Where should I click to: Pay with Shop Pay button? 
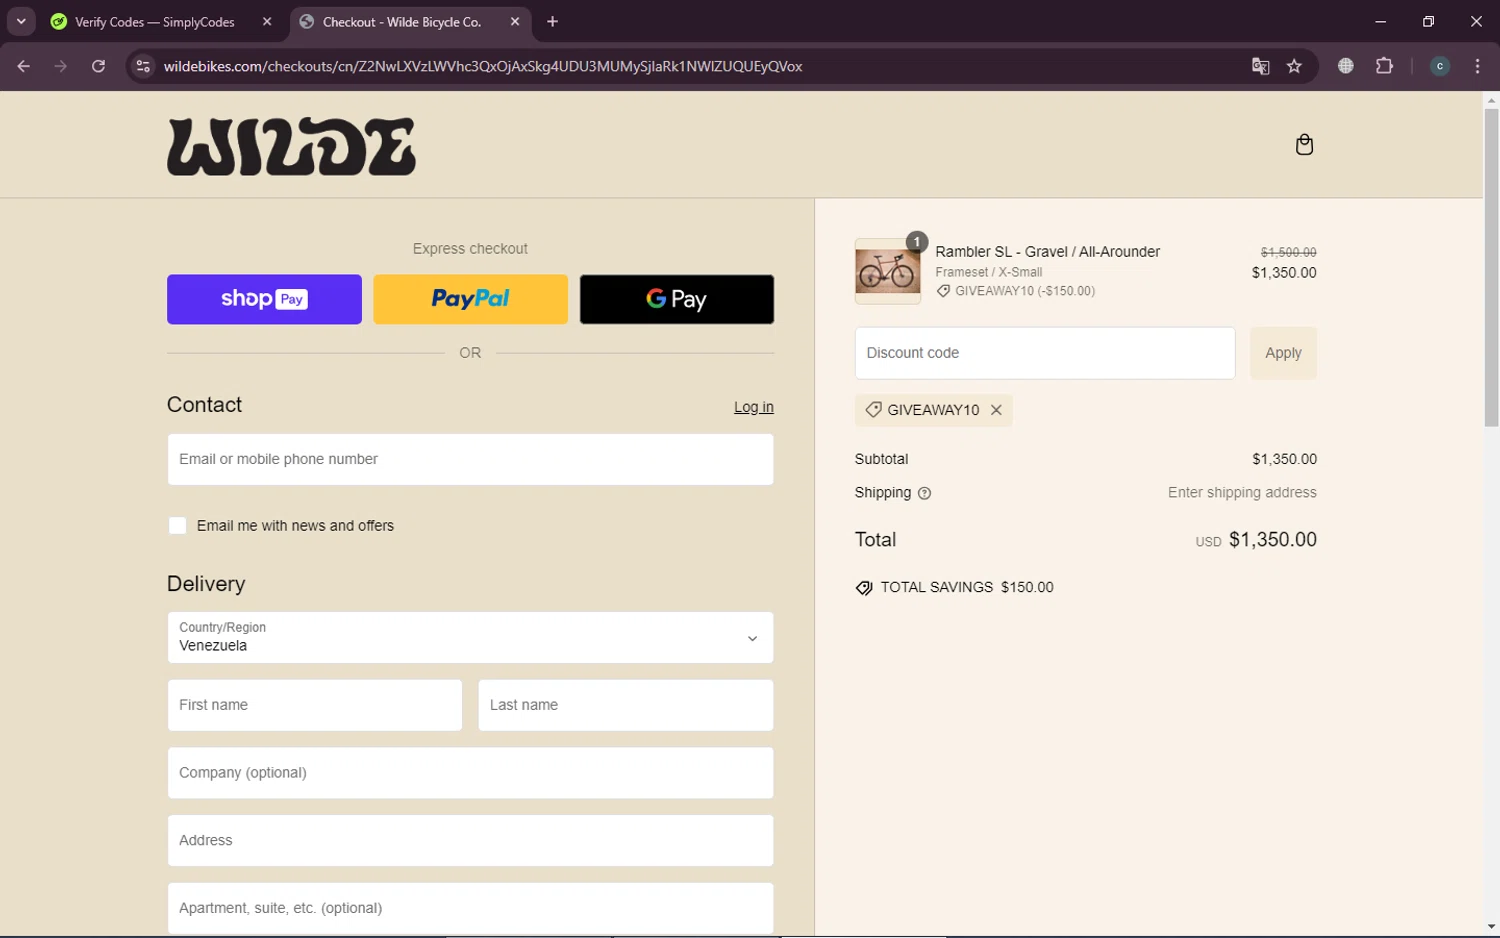(x=264, y=299)
